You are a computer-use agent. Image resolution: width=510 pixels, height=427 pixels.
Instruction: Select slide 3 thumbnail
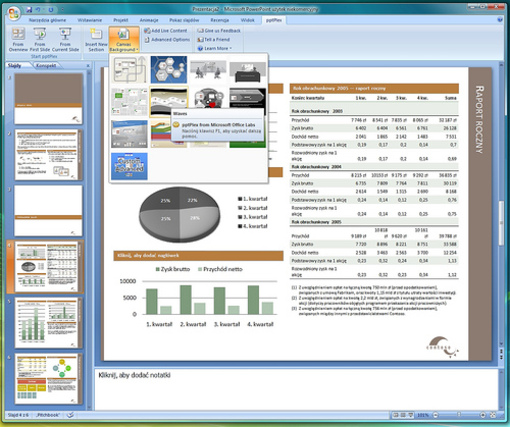coord(48,211)
